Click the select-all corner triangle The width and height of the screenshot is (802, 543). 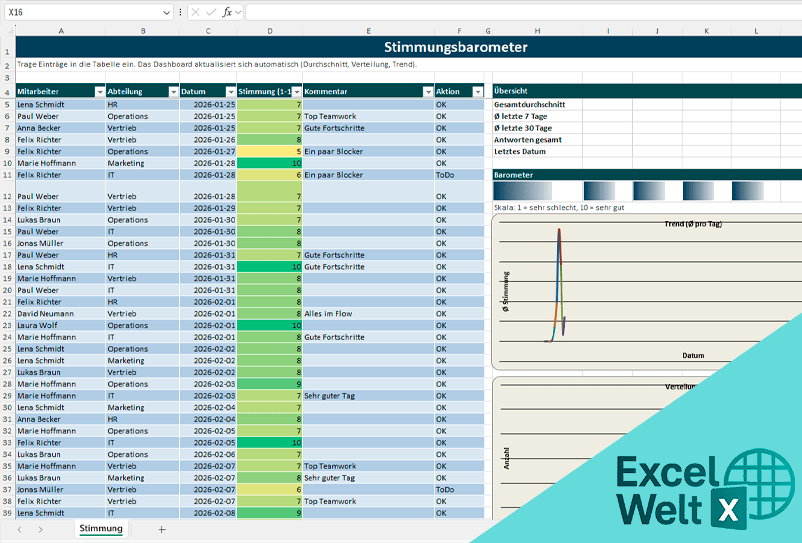tap(8, 31)
